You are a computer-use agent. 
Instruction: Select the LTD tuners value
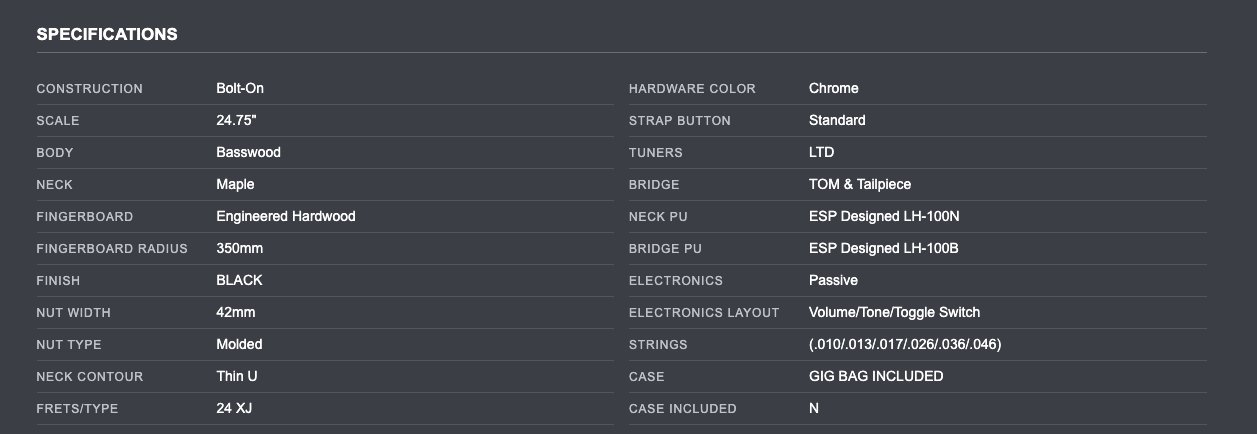[821, 152]
